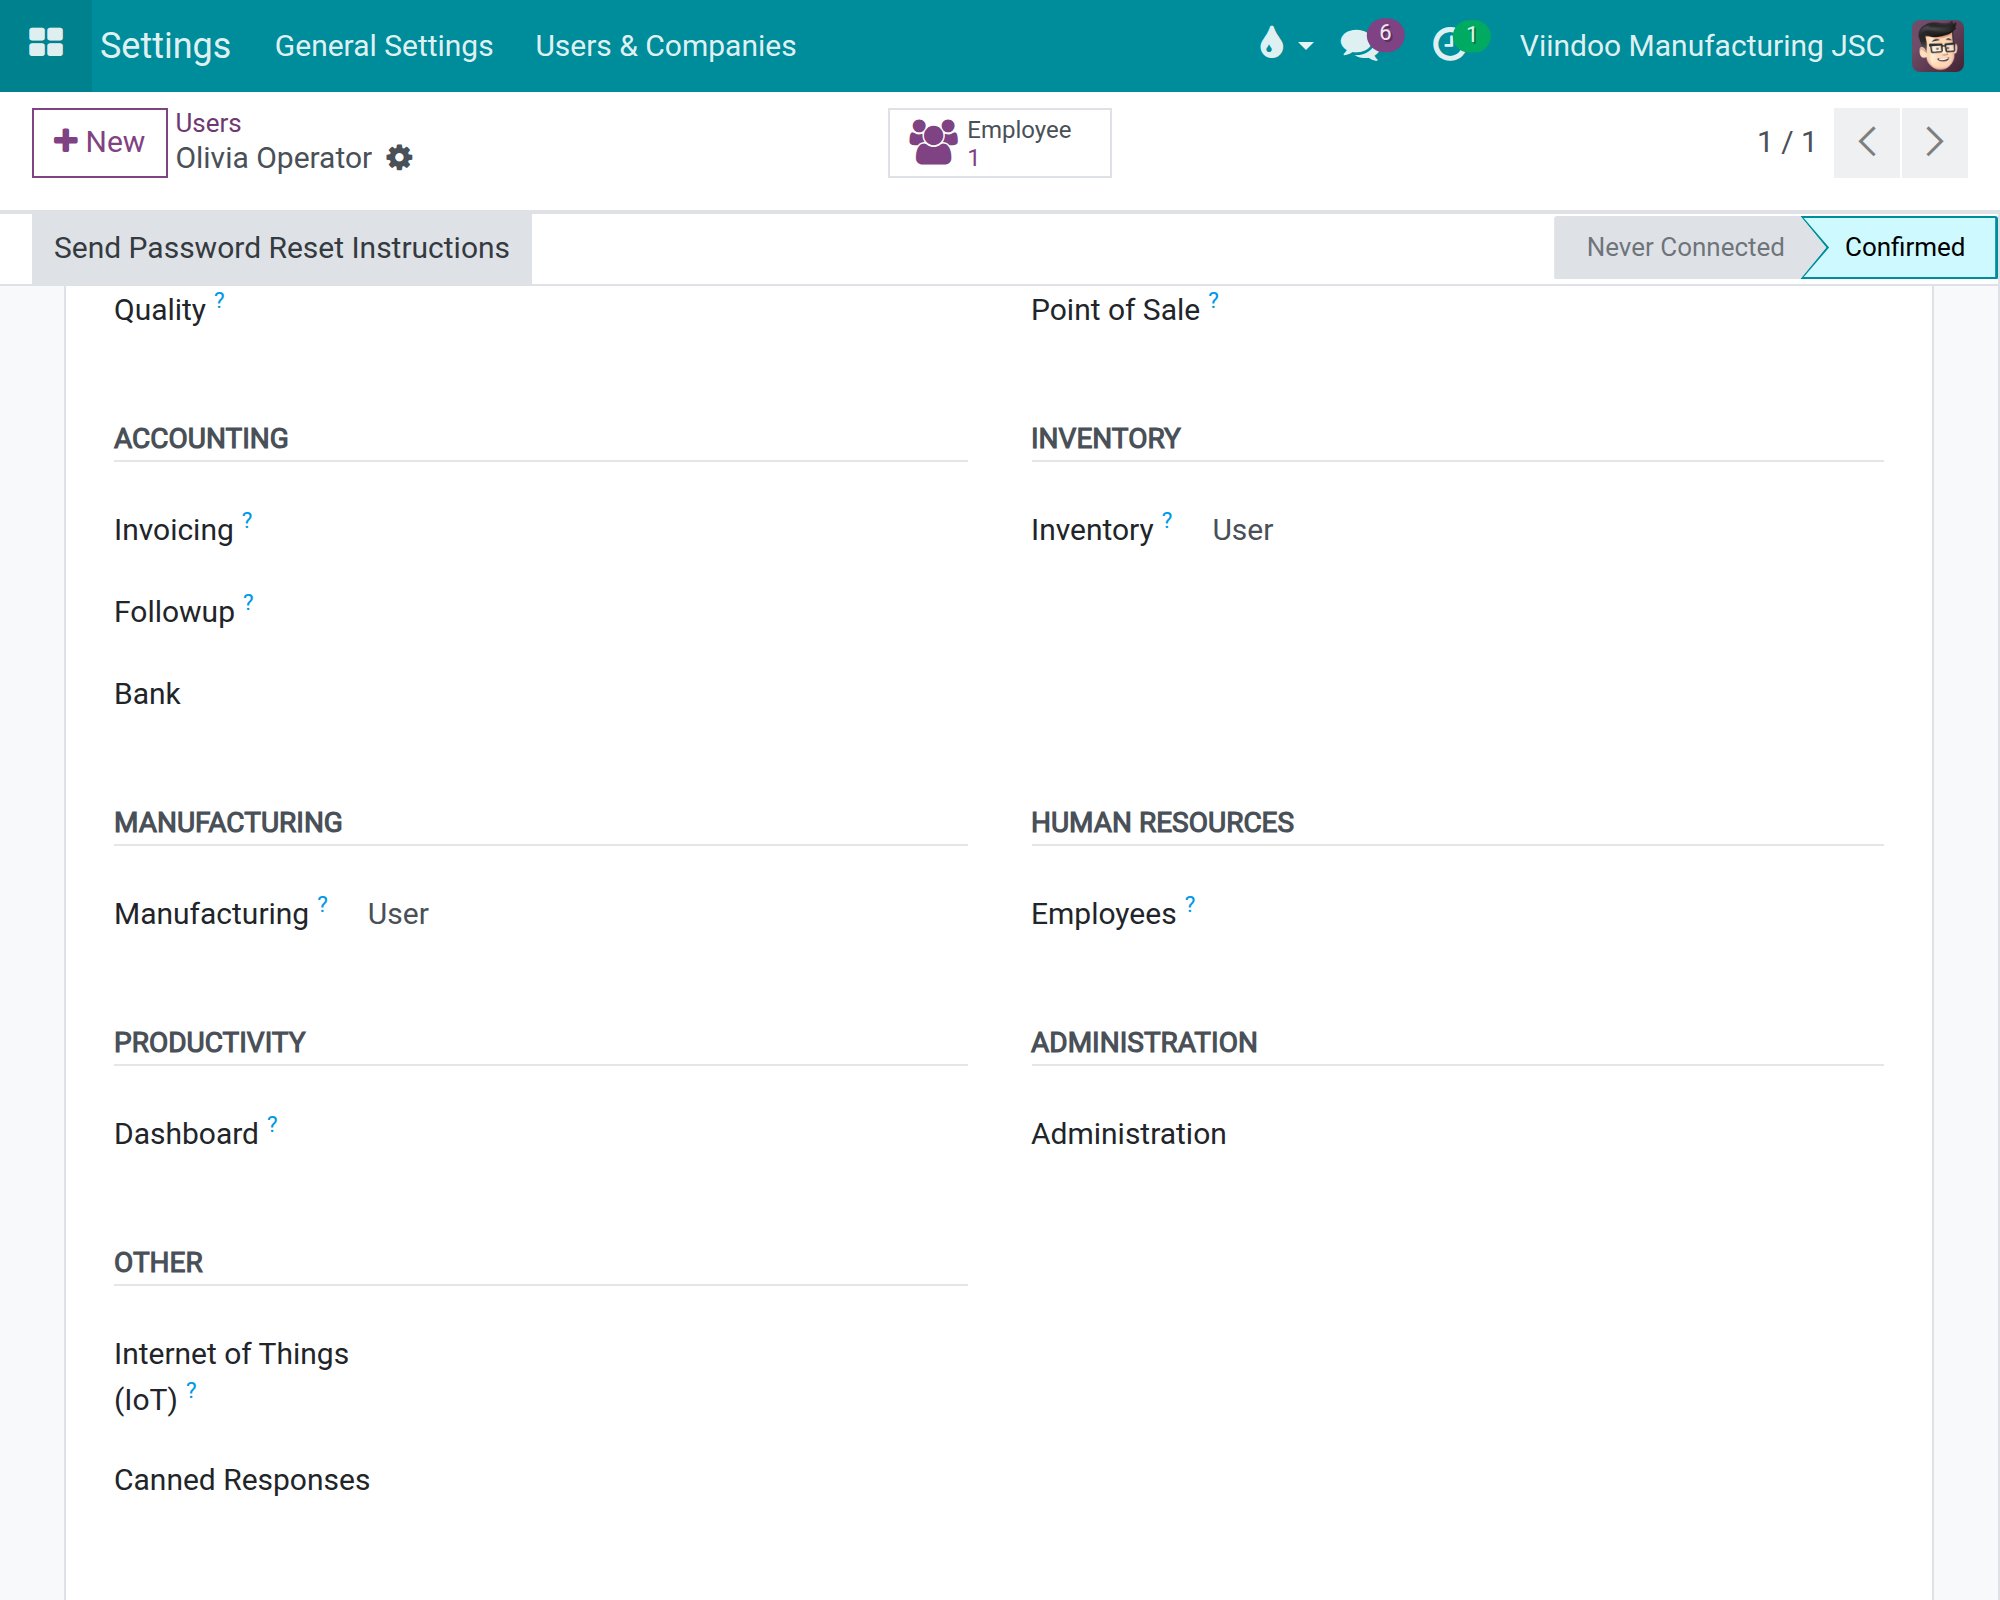Go to the previous record arrow
This screenshot has width=2000, height=1600.
pyautogui.click(x=1866, y=142)
